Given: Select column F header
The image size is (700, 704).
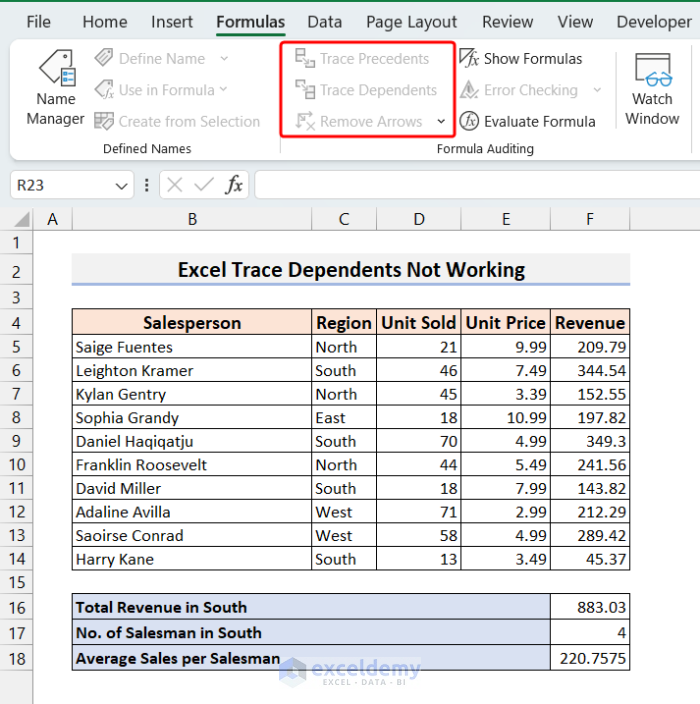Looking at the screenshot, I should click(x=590, y=220).
